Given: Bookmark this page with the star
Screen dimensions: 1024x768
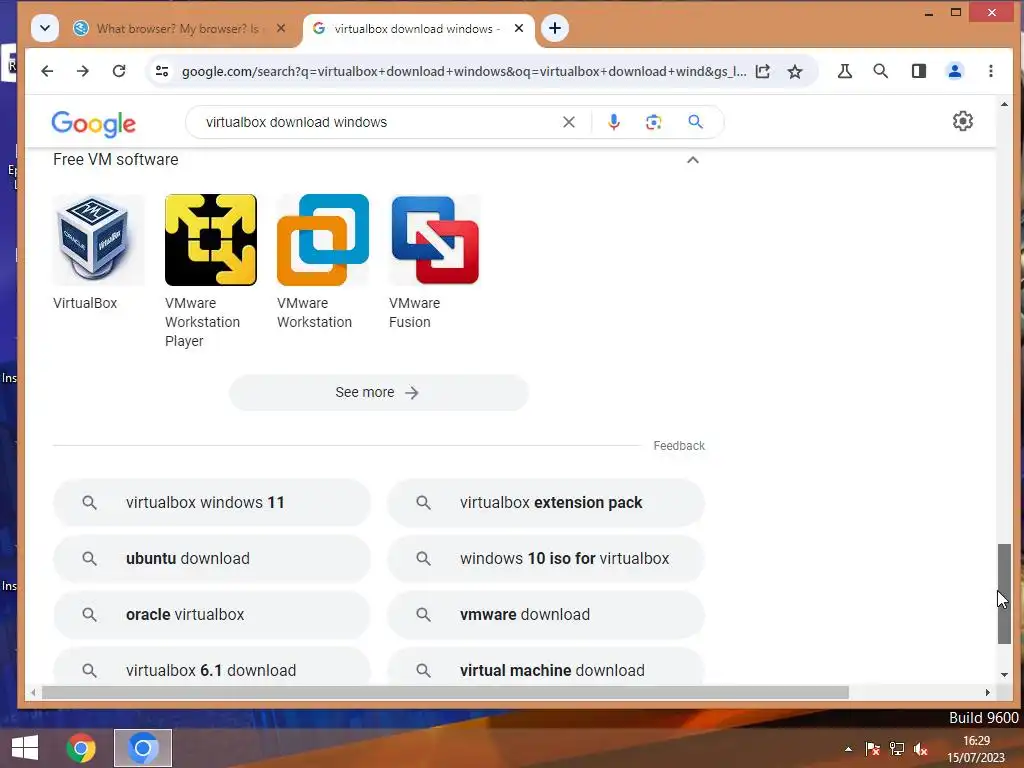Looking at the screenshot, I should click(x=795, y=71).
